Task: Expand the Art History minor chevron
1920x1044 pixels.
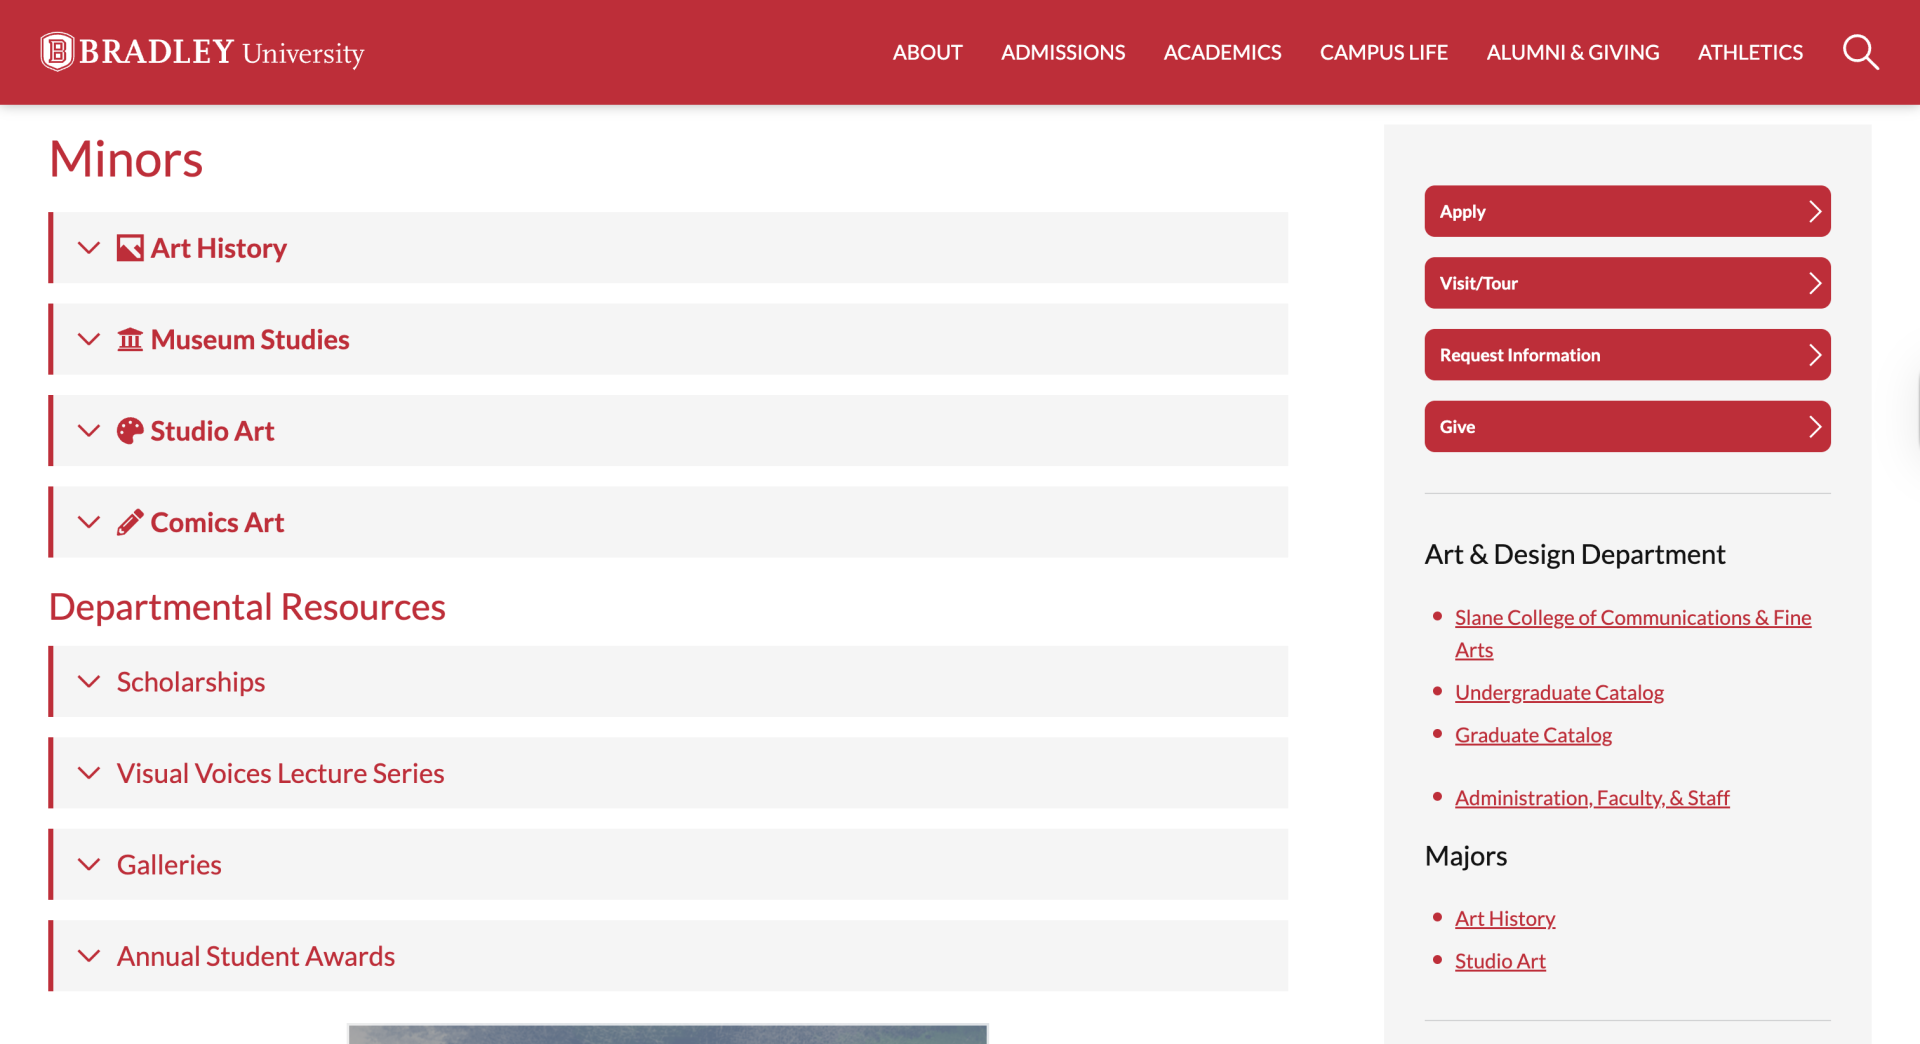Action: [89, 247]
